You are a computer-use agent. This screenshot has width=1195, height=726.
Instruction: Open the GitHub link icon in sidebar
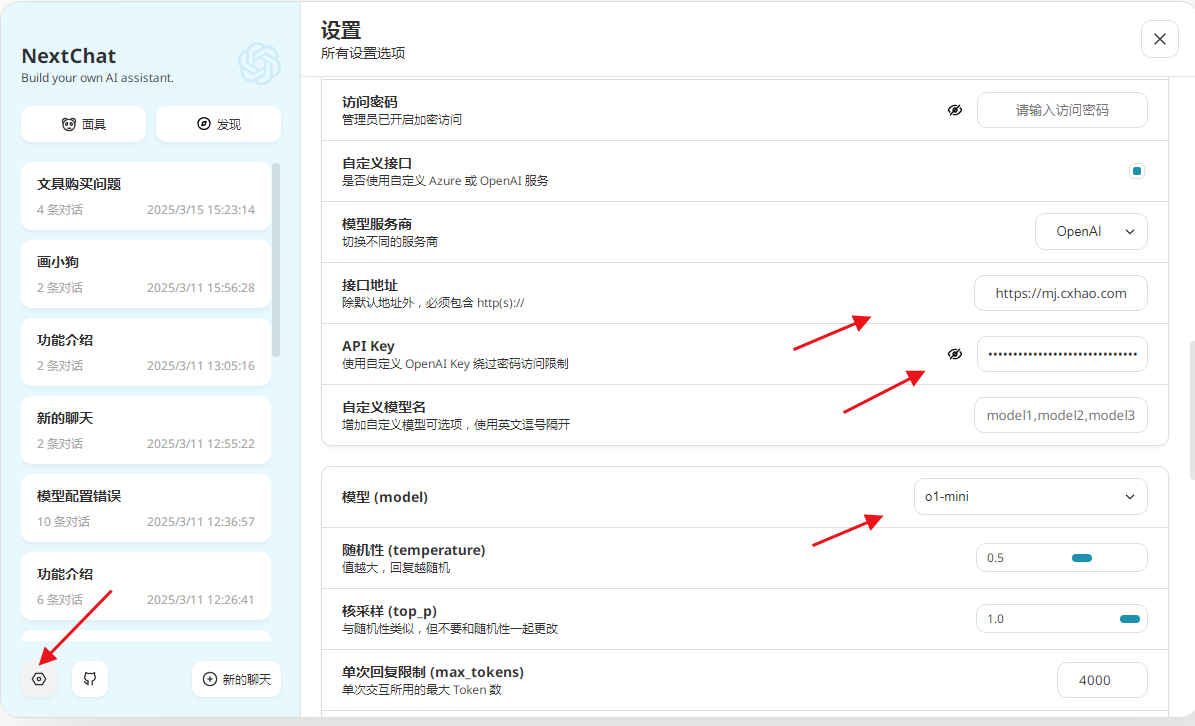[90, 679]
